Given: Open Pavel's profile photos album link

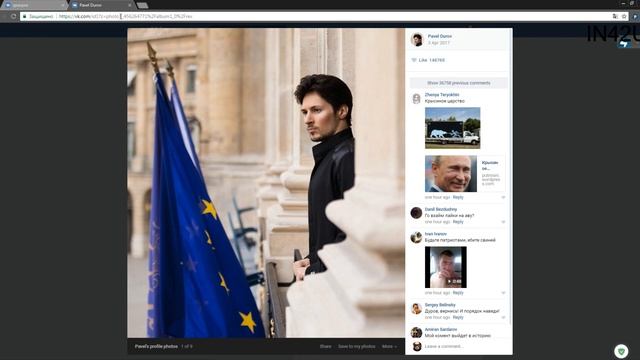Looking at the screenshot, I should (156, 347).
